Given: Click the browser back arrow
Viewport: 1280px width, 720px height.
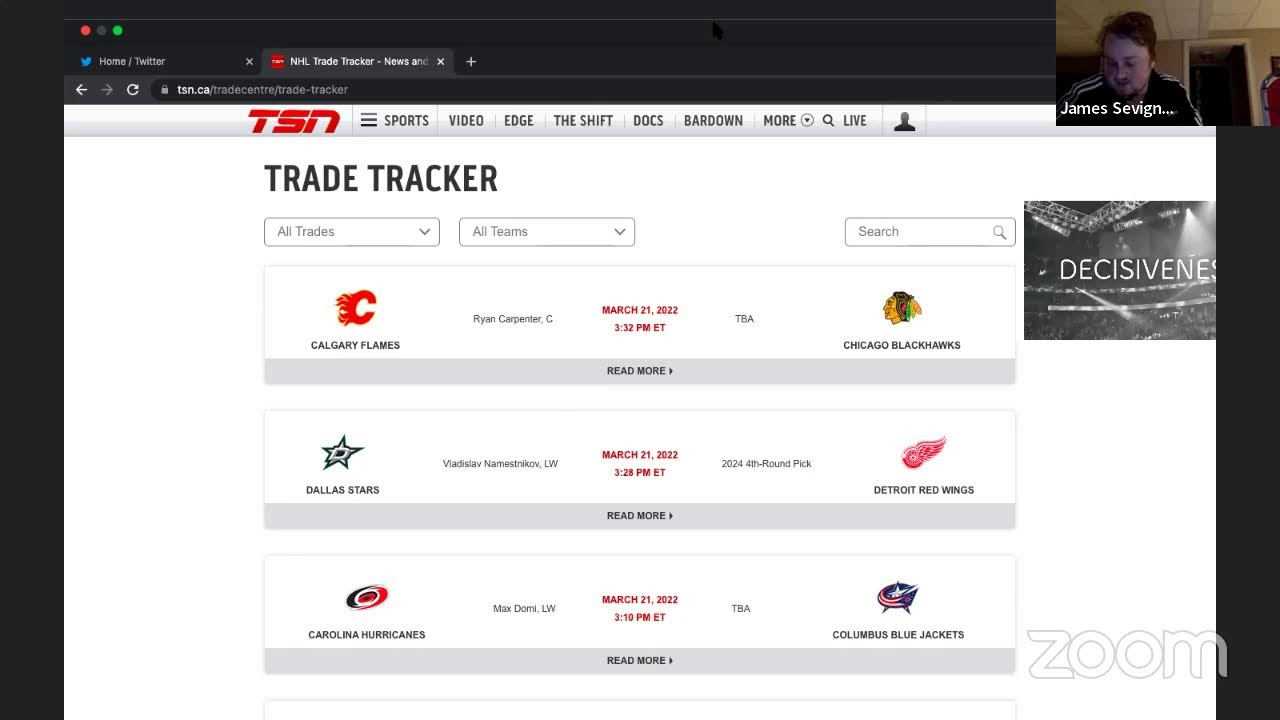Looking at the screenshot, I should (x=82, y=89).
